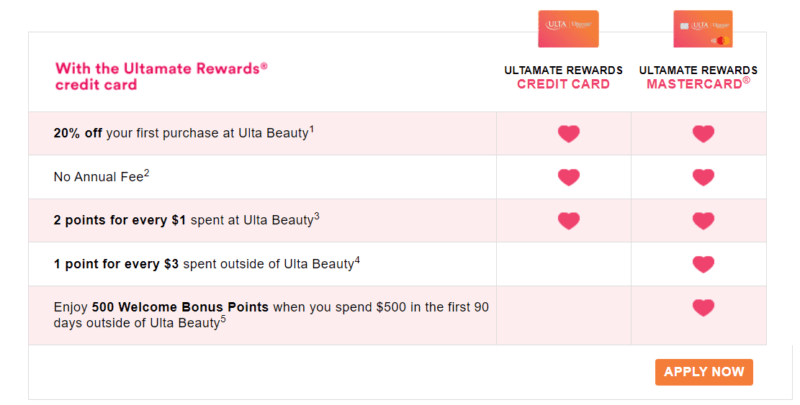800x405 pixels.
Task: Select the Credit Card heart for No Annual Fee
Action: pos(568,177)
